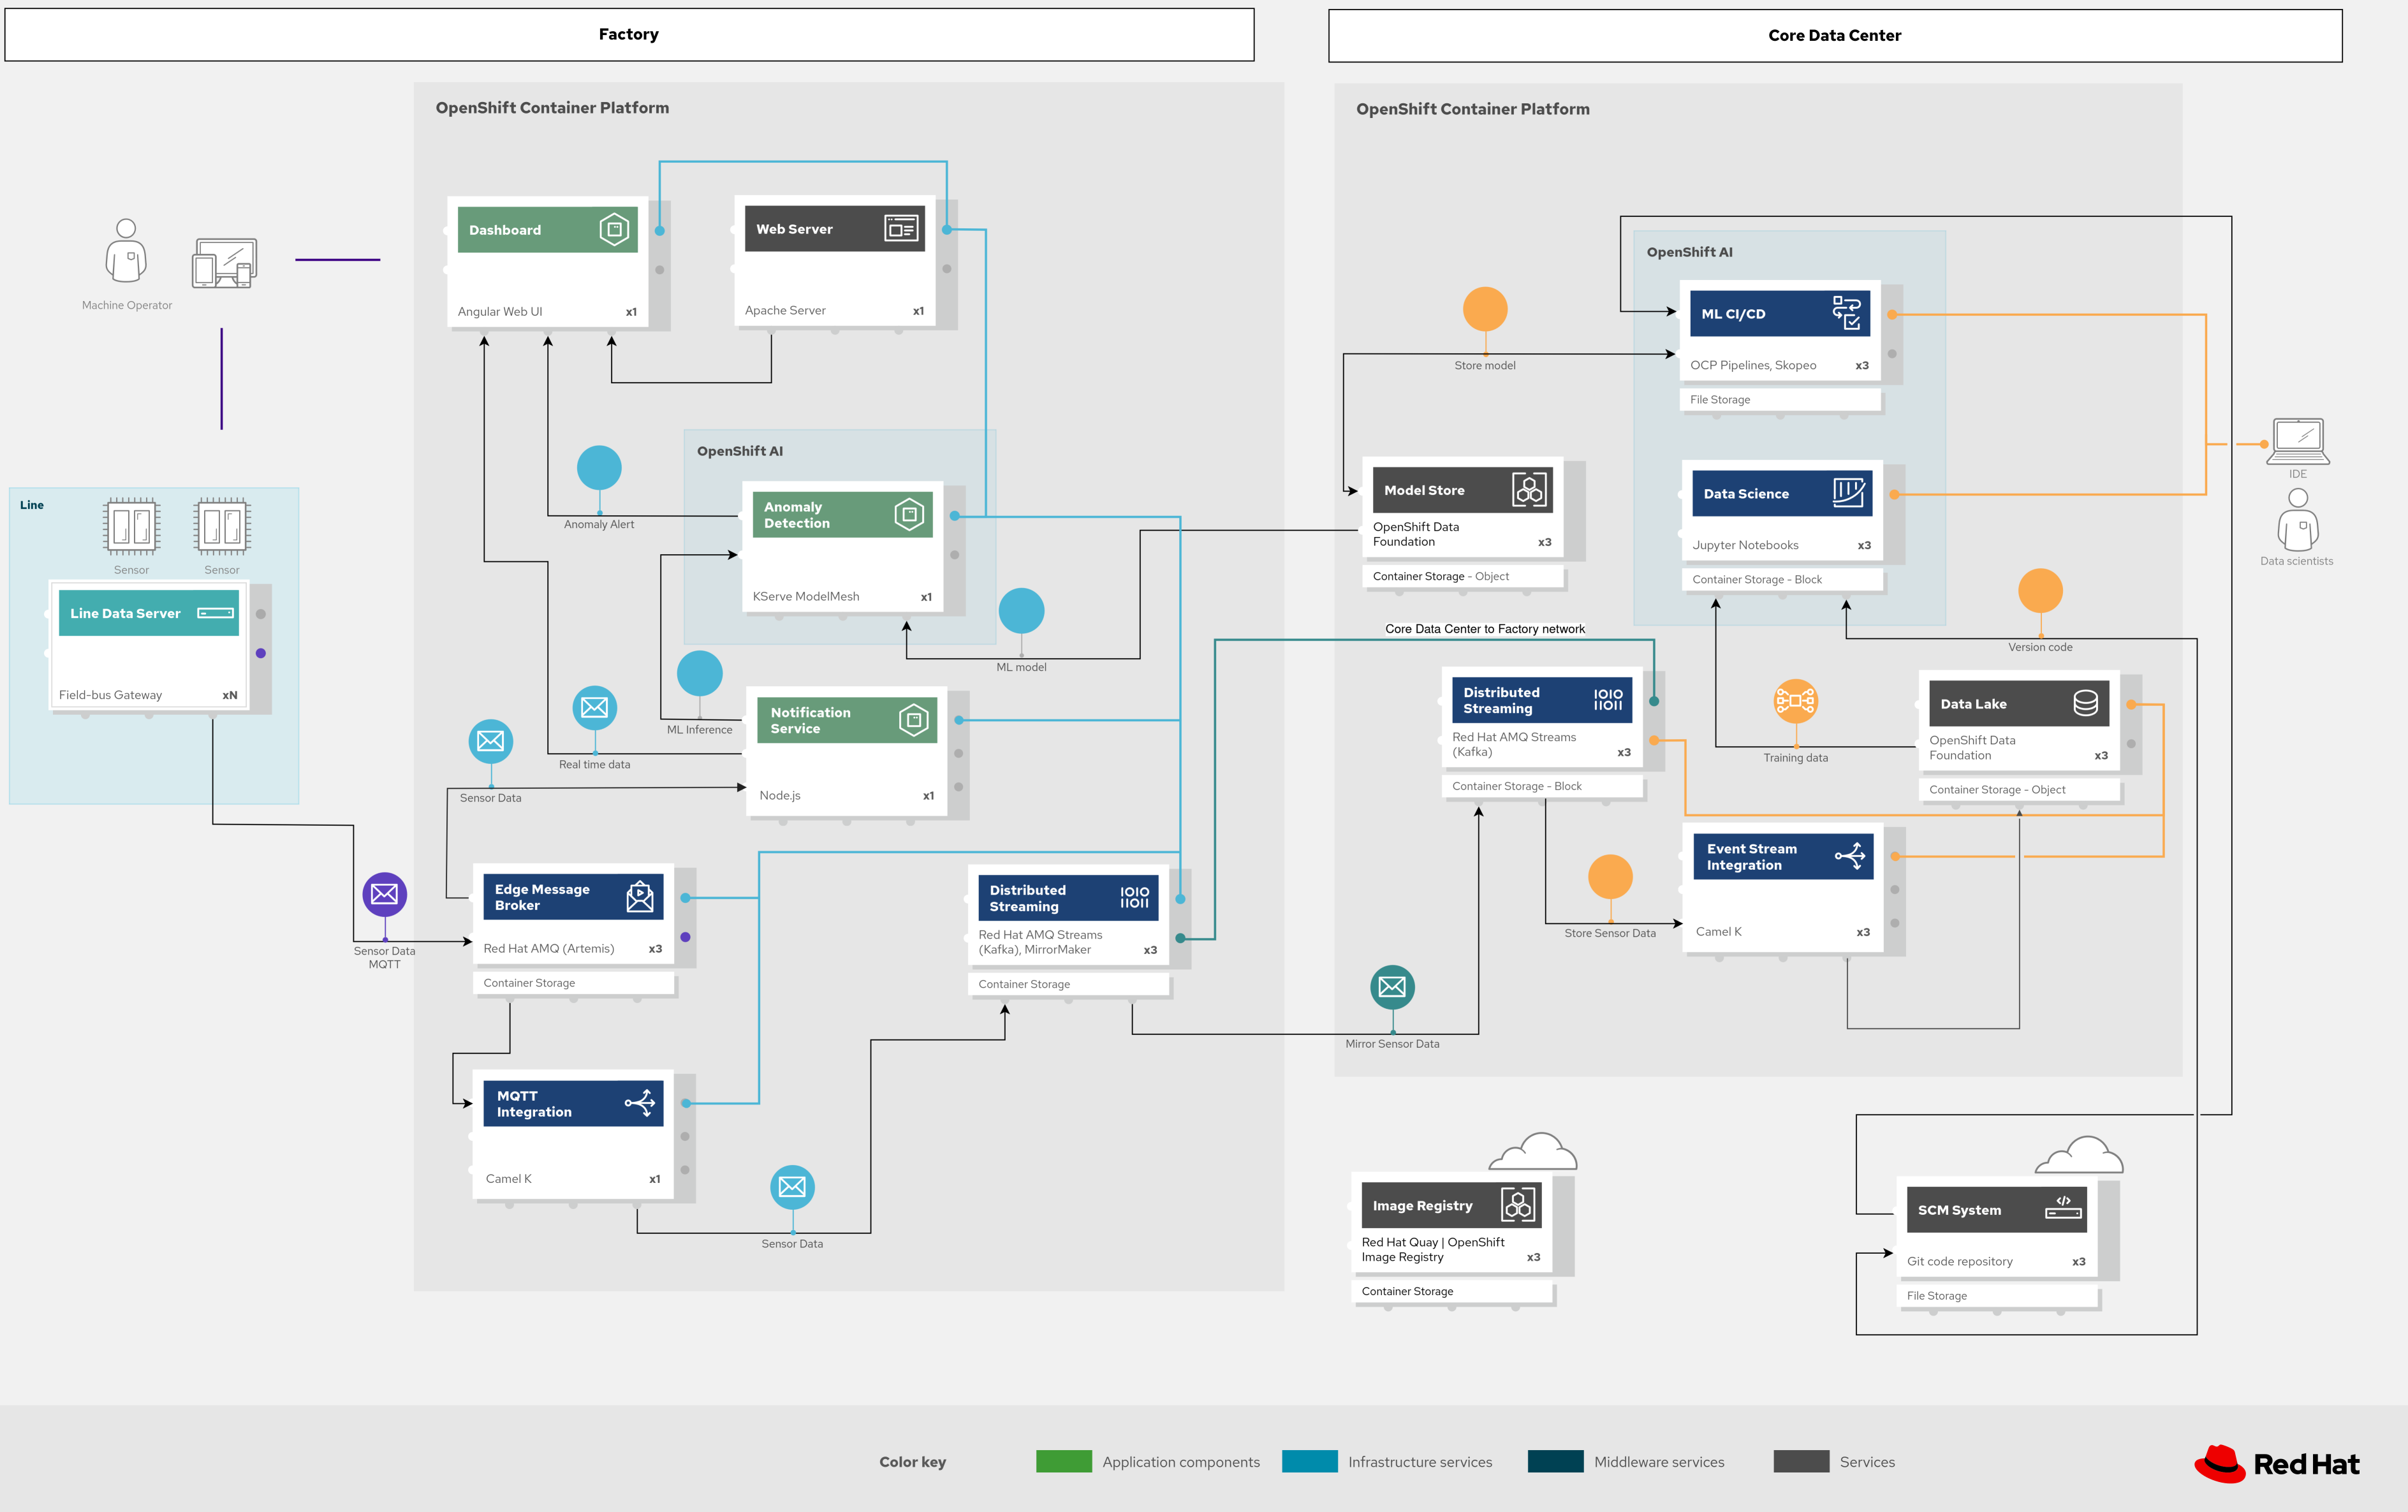Click the purple Sensor Data MQTT envelope
Screen dimensions: 2408x1512
pyautogui.click(x=385, y=894)
